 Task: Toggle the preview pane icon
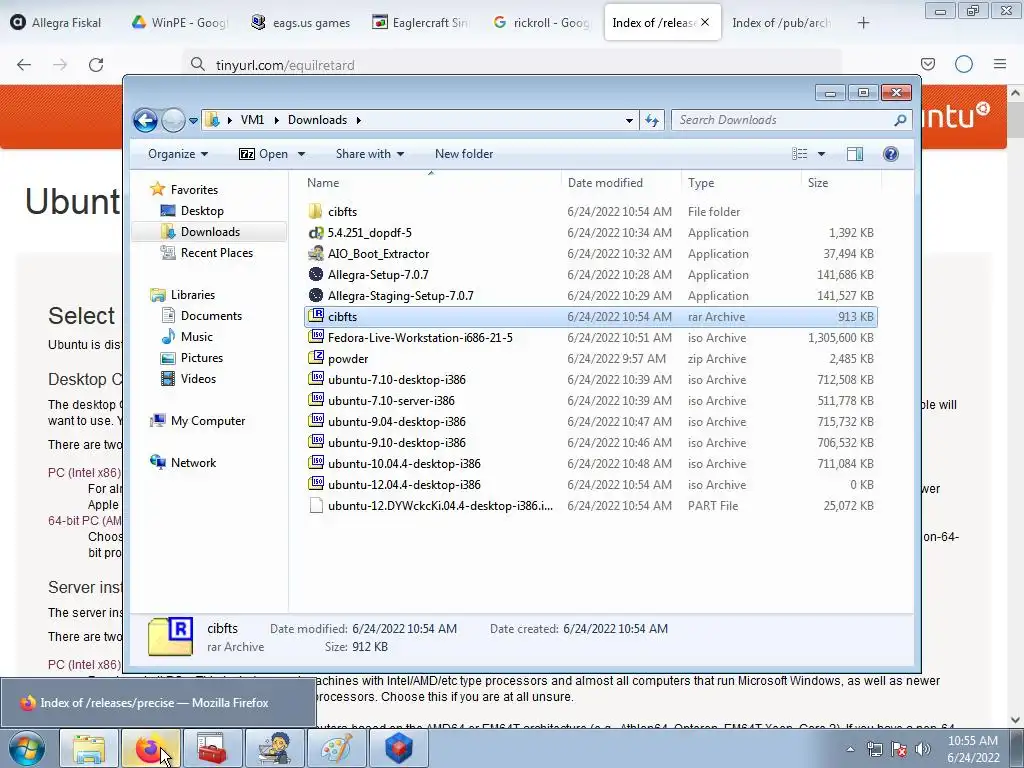pos(855,154)
